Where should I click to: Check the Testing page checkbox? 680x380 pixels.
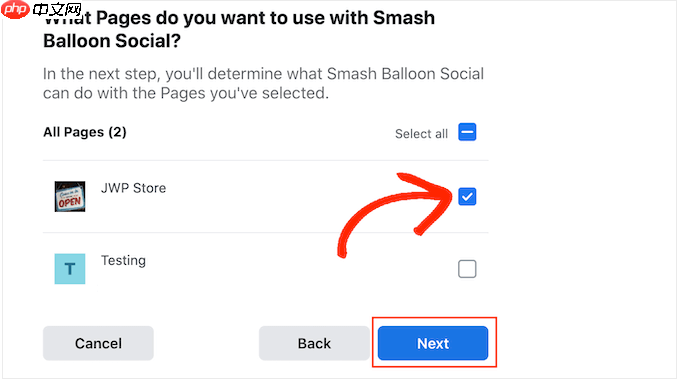click(x=467, y=269)
